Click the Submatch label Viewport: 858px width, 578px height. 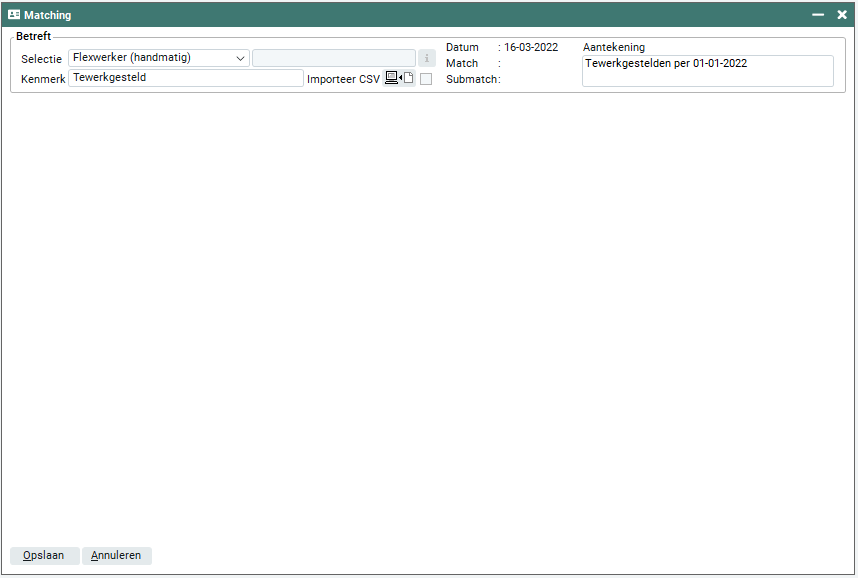tap(472, 79)
